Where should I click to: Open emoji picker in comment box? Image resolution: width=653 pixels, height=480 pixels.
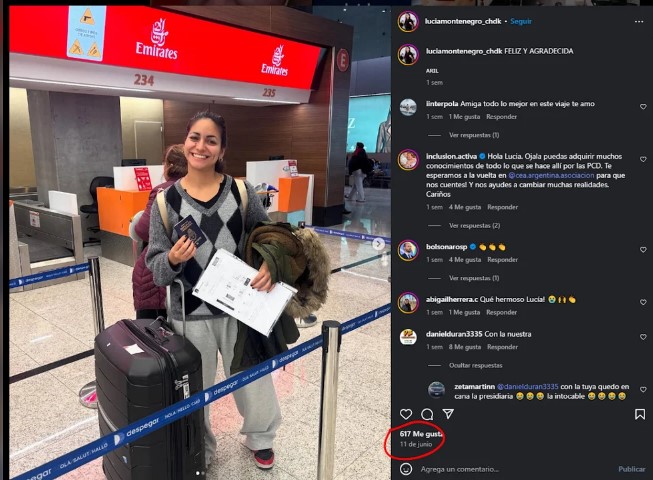(406, 469)
